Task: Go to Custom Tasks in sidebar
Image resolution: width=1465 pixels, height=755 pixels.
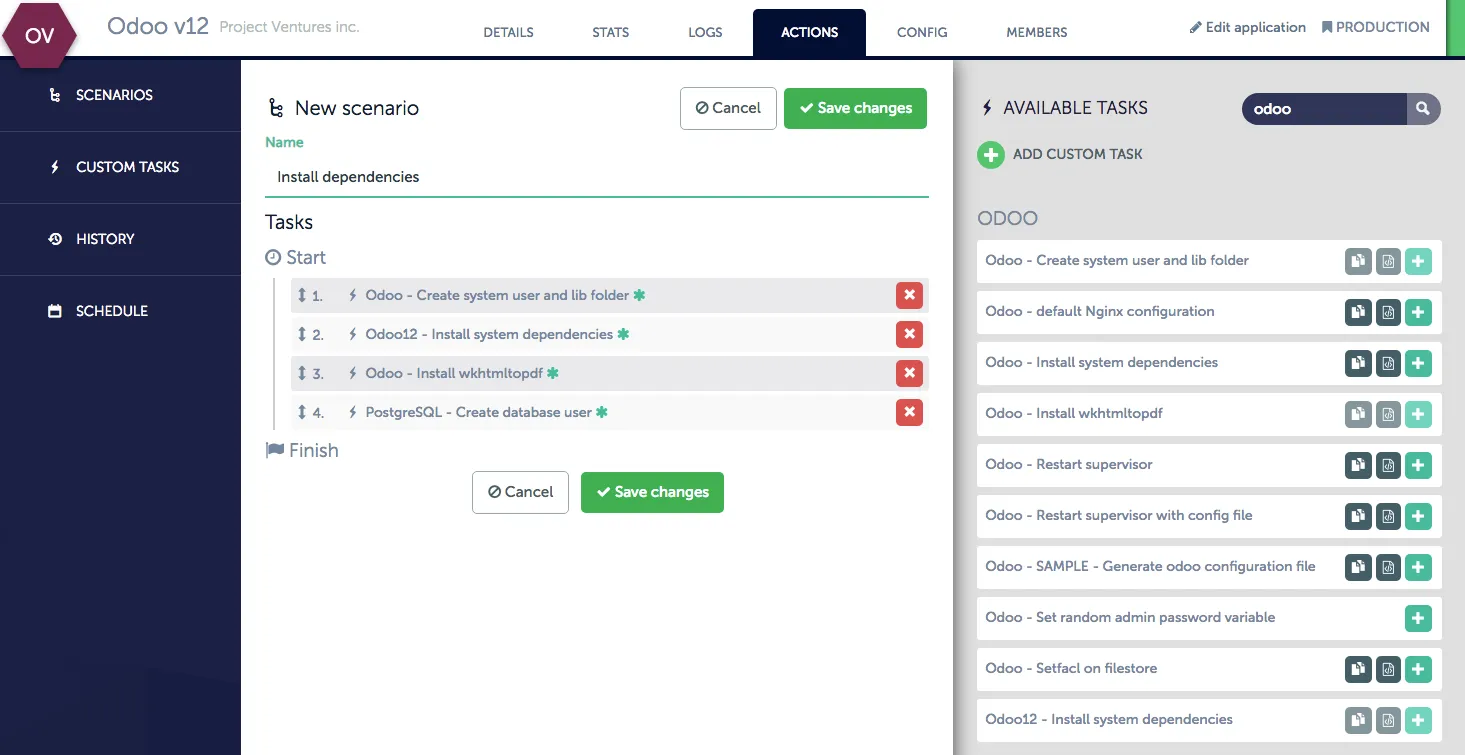Action: [x=127, y=167]
